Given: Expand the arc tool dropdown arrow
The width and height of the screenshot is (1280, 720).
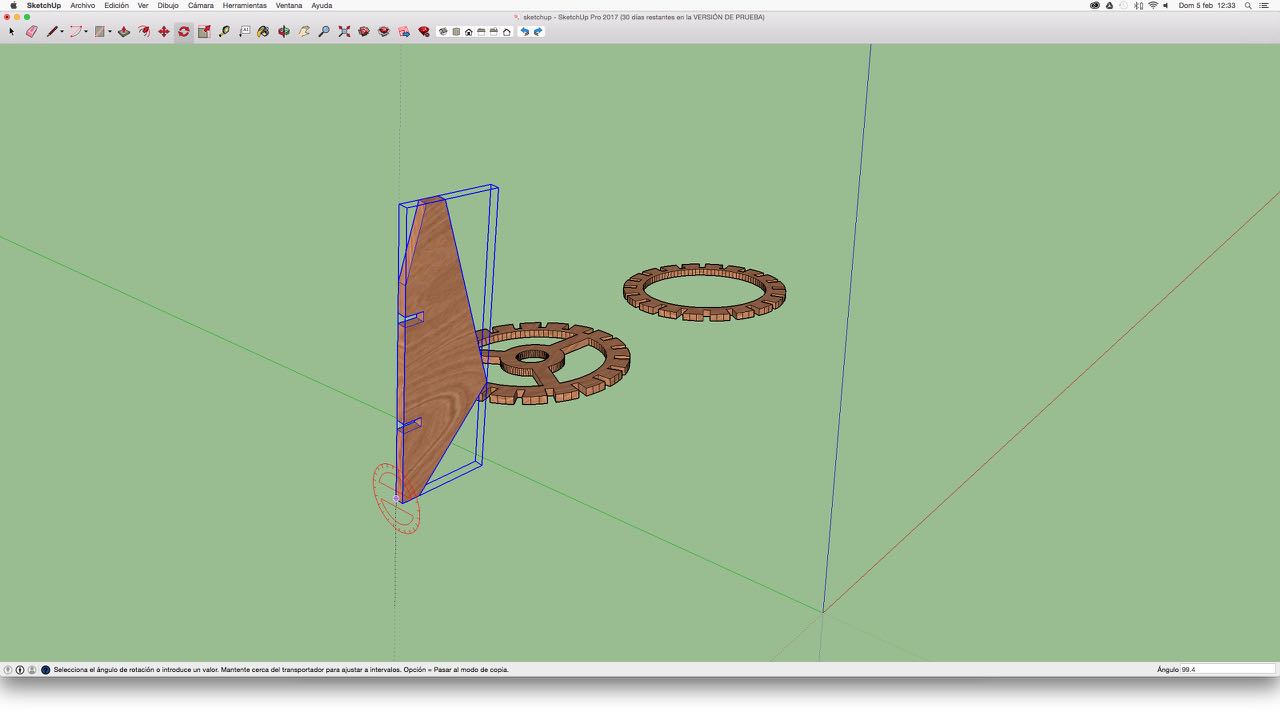Looking at the screenshot, I should click(x=86, y=32).
